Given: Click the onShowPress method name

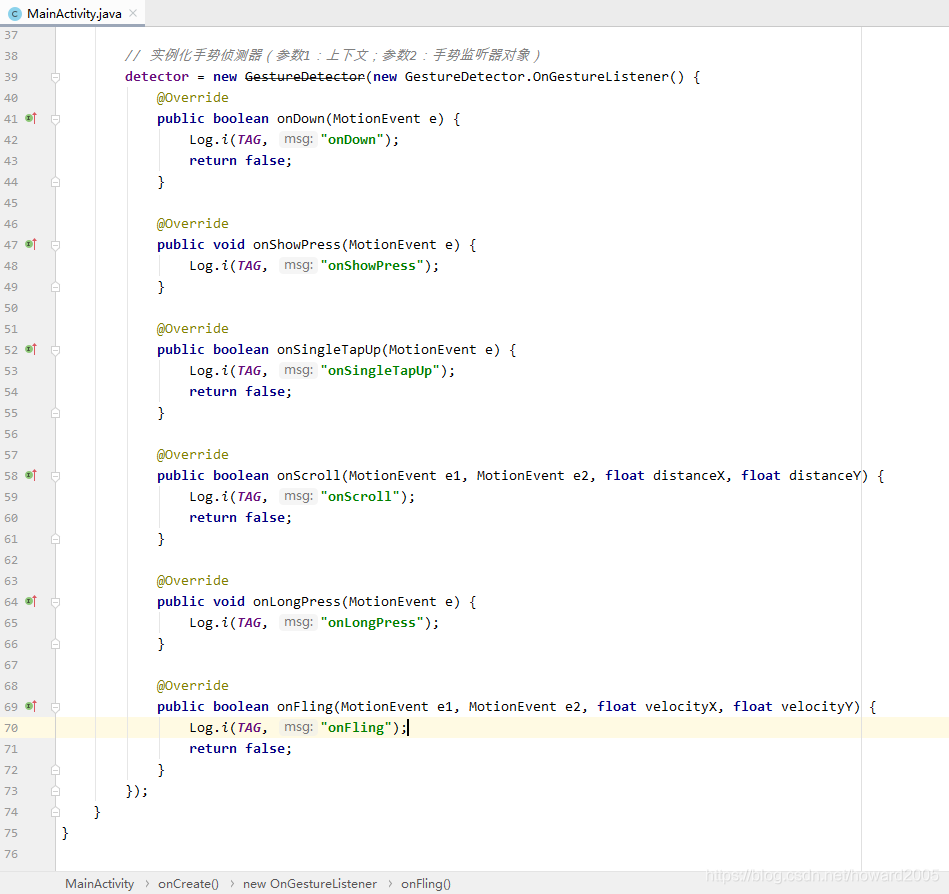Looking at the screenshot, I should [x=297, y=245].
